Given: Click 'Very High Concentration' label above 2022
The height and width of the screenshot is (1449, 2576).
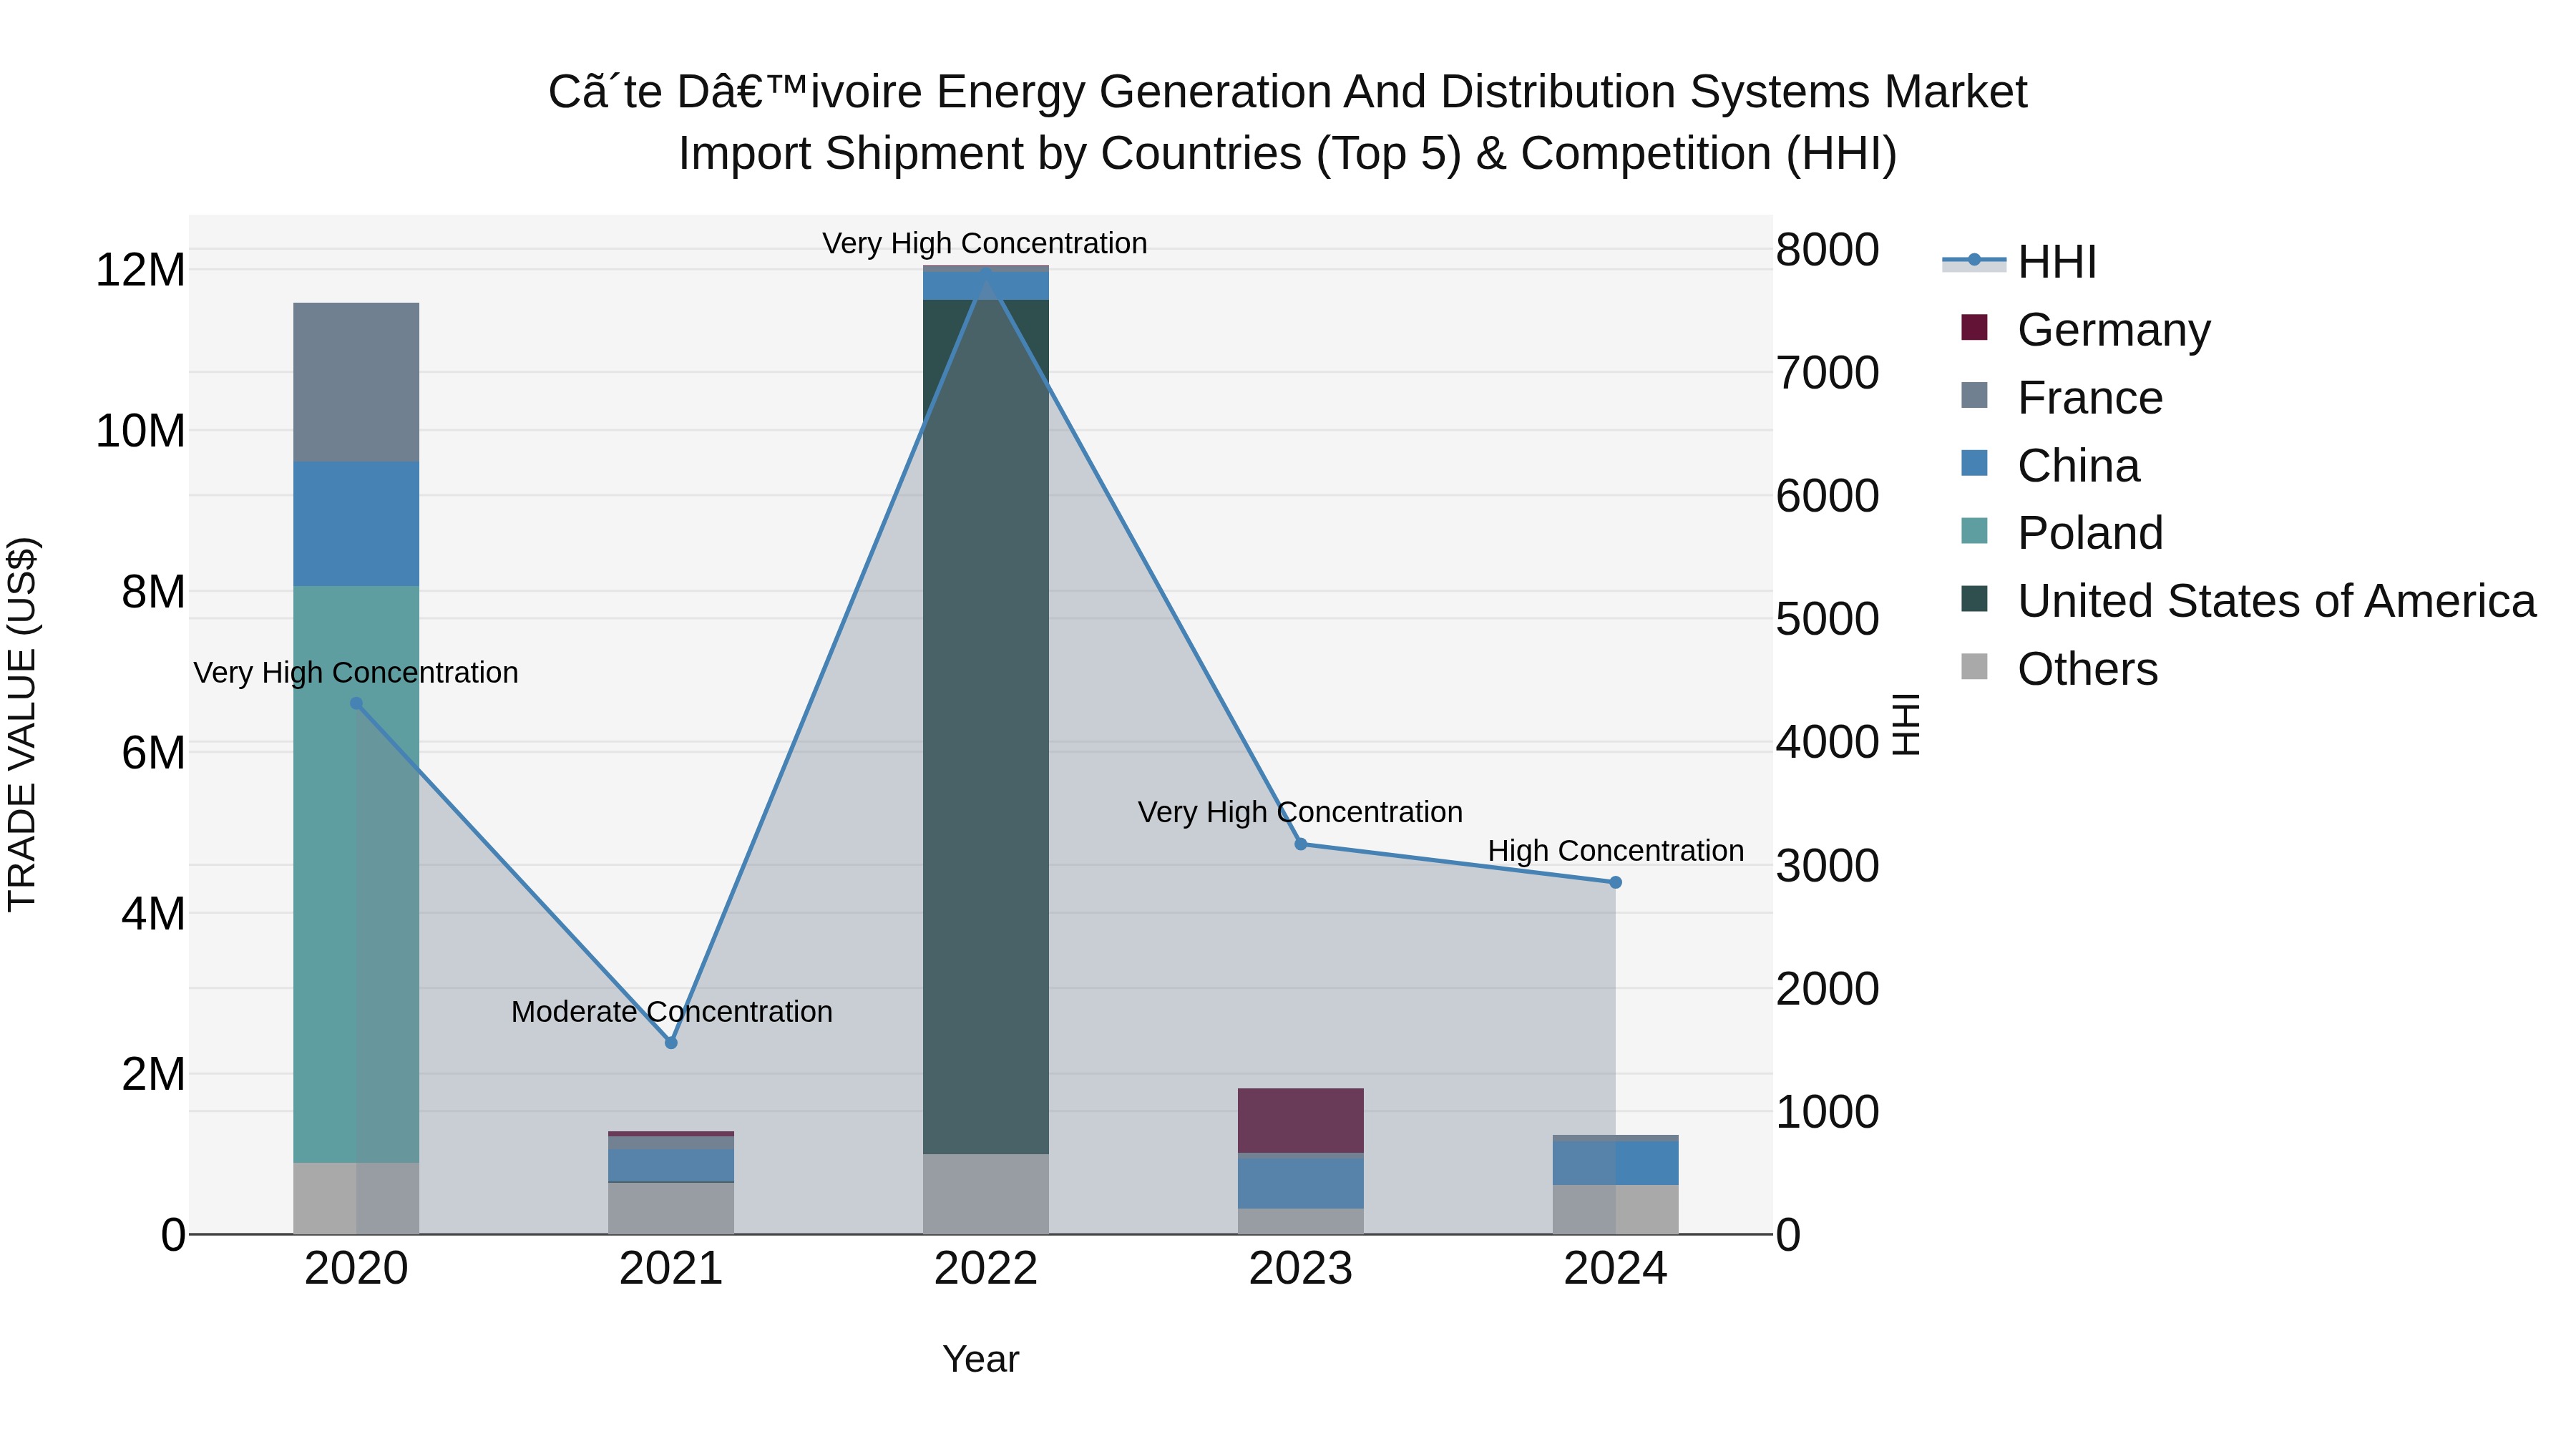Looking at the screenshot, I should point(985,243).
